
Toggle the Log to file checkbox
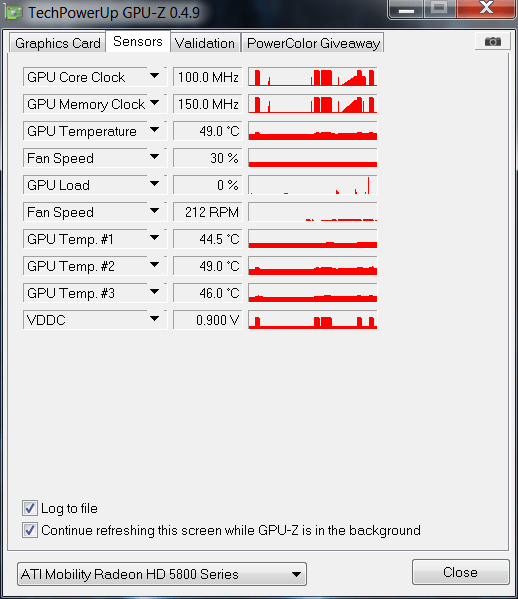point(29,508)
